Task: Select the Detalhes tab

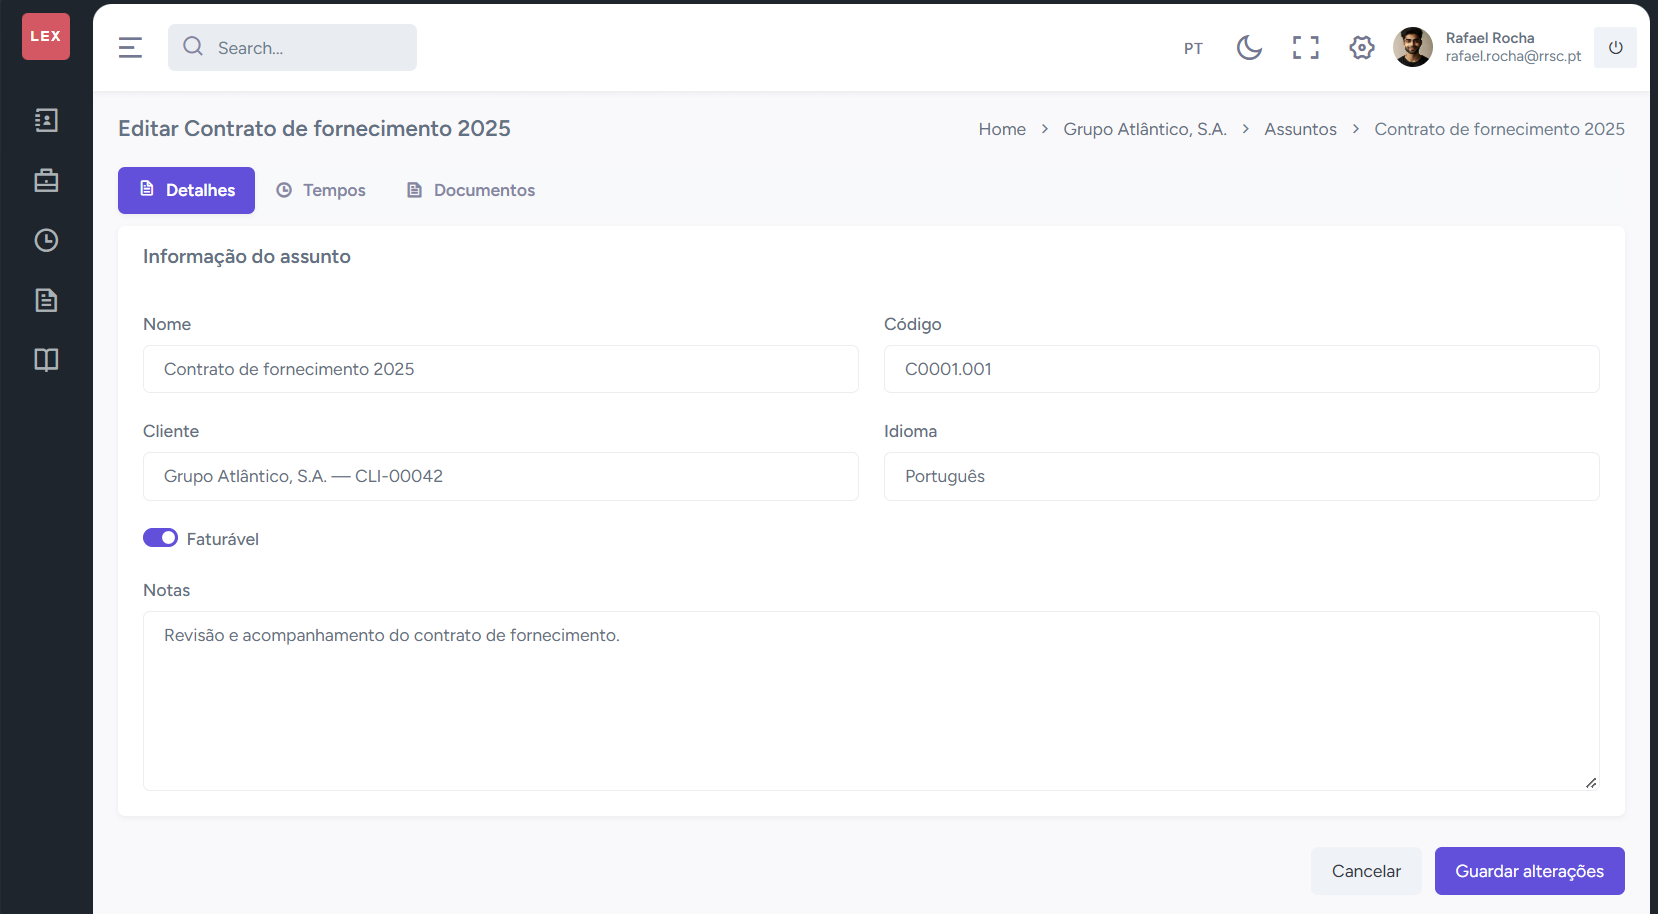Action: click(186, 190)
